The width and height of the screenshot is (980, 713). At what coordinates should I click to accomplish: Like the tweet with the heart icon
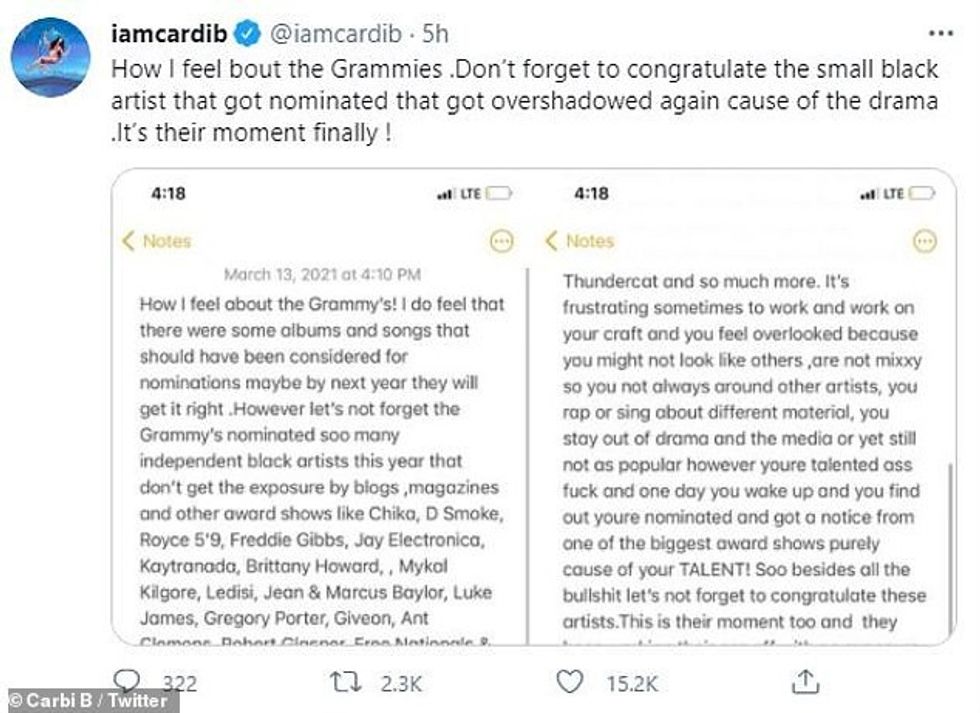point(569,683)
